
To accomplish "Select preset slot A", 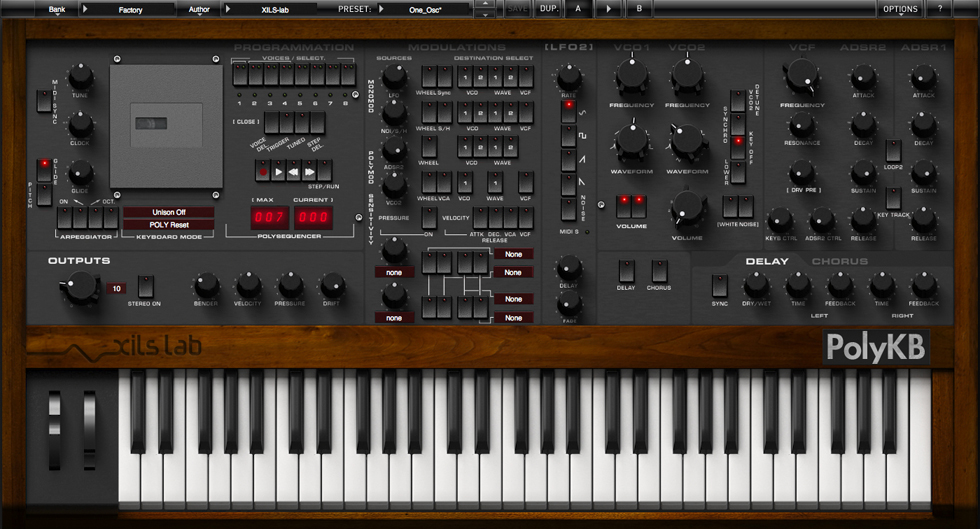I will click(x=578, y=9).
